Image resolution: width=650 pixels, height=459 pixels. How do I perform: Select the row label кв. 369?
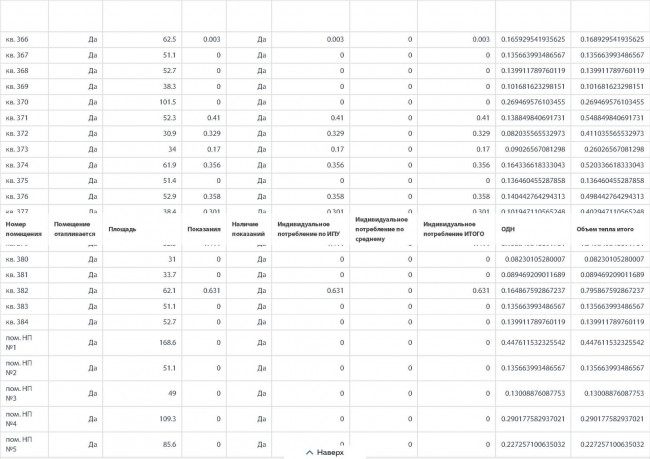pyautogui.click(x=17, y=87)
